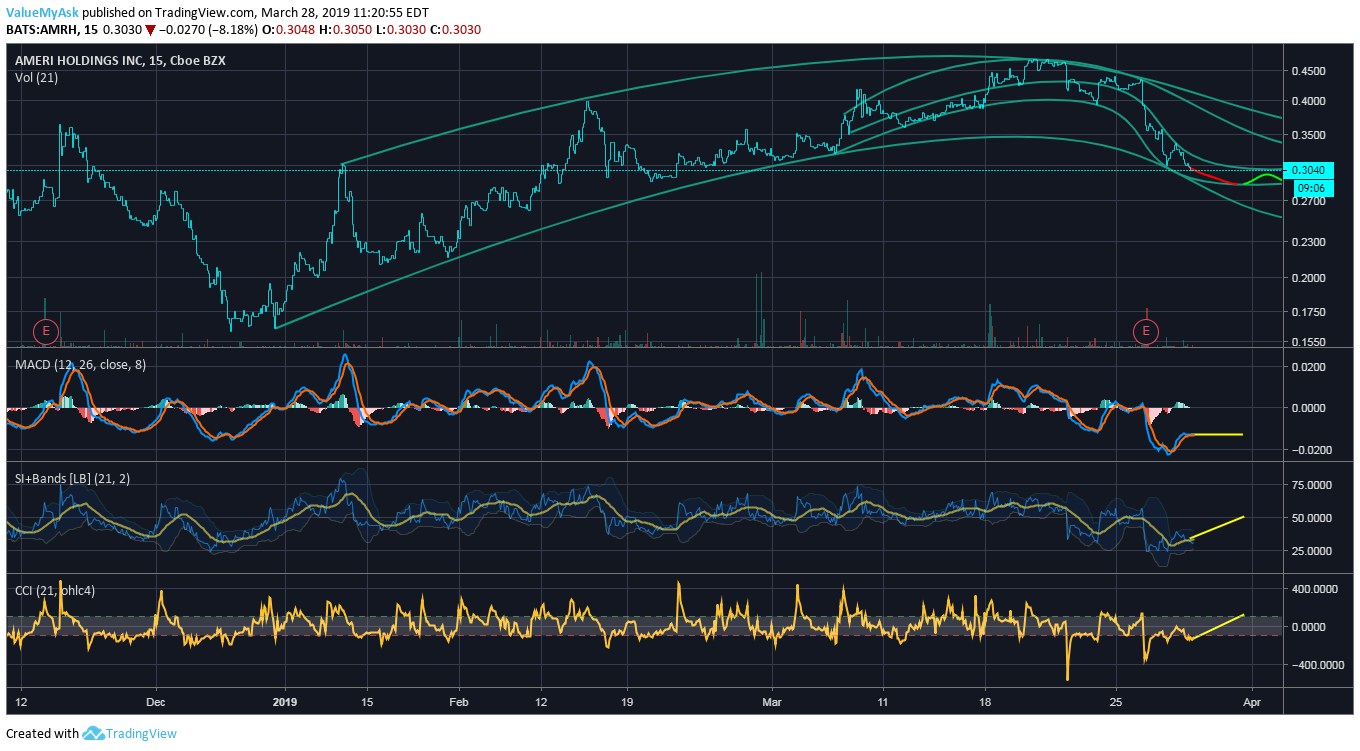Click the current price label 0.3040
Screen dimensions: 1360x751
tap(1308, 170)
